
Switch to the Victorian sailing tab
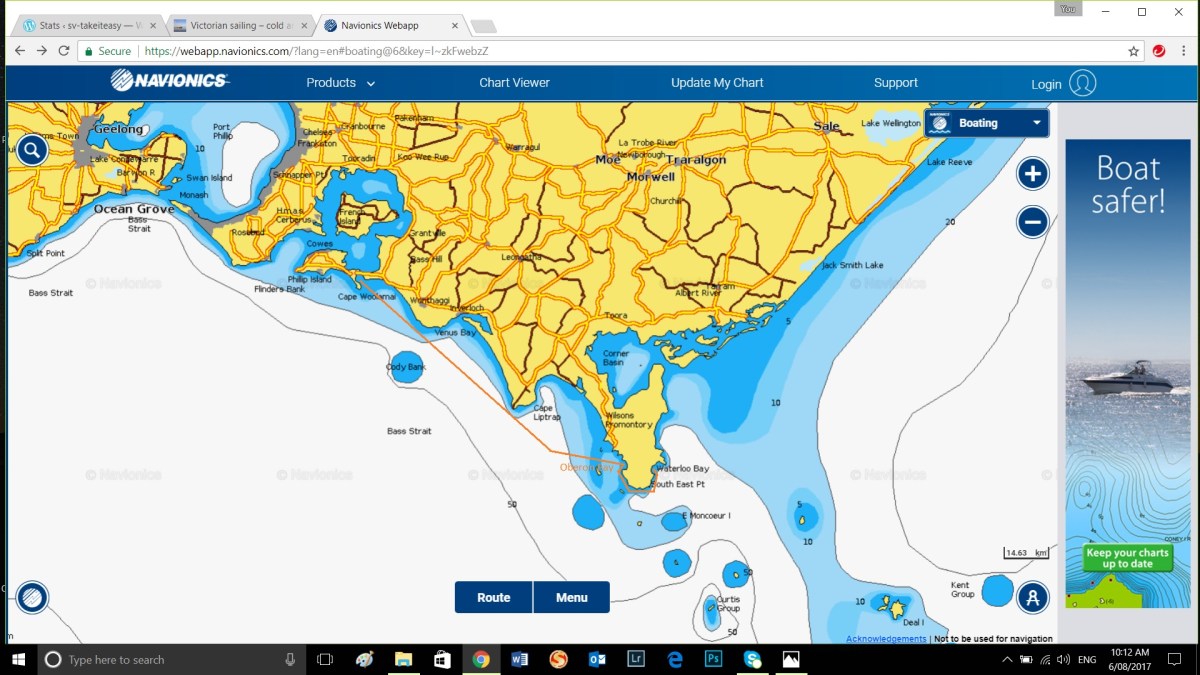[239, 25]
